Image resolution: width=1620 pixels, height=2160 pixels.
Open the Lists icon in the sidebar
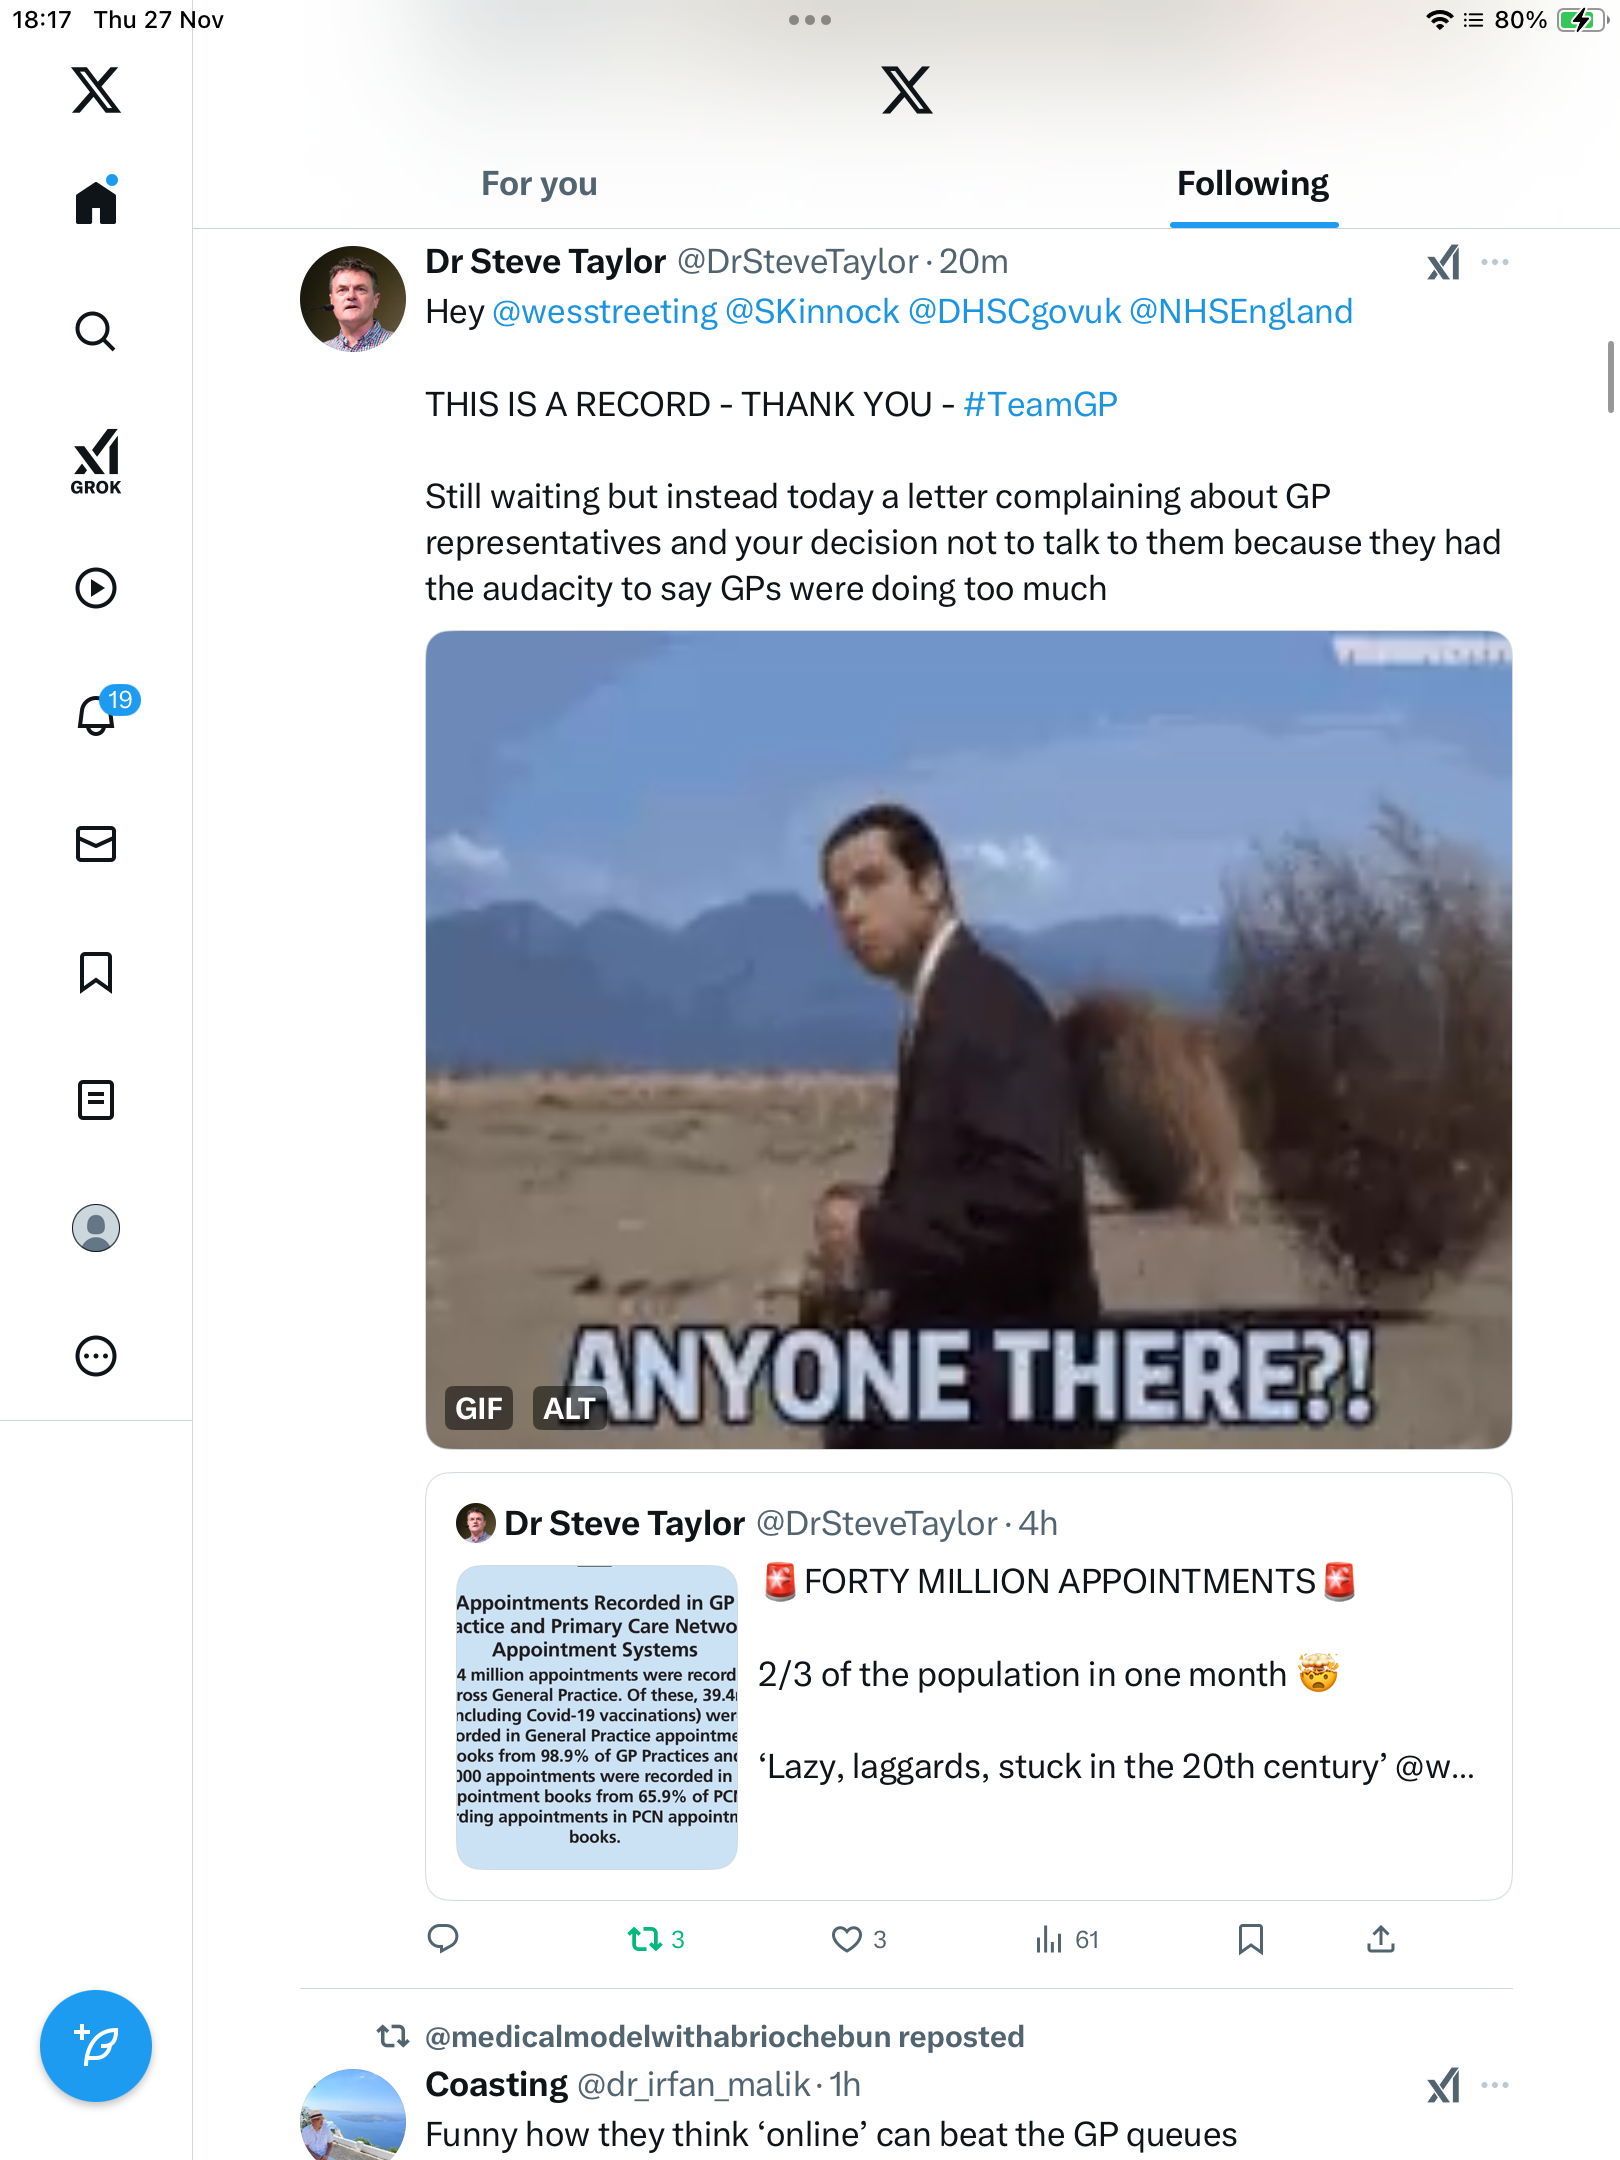tap(96, 1100)
